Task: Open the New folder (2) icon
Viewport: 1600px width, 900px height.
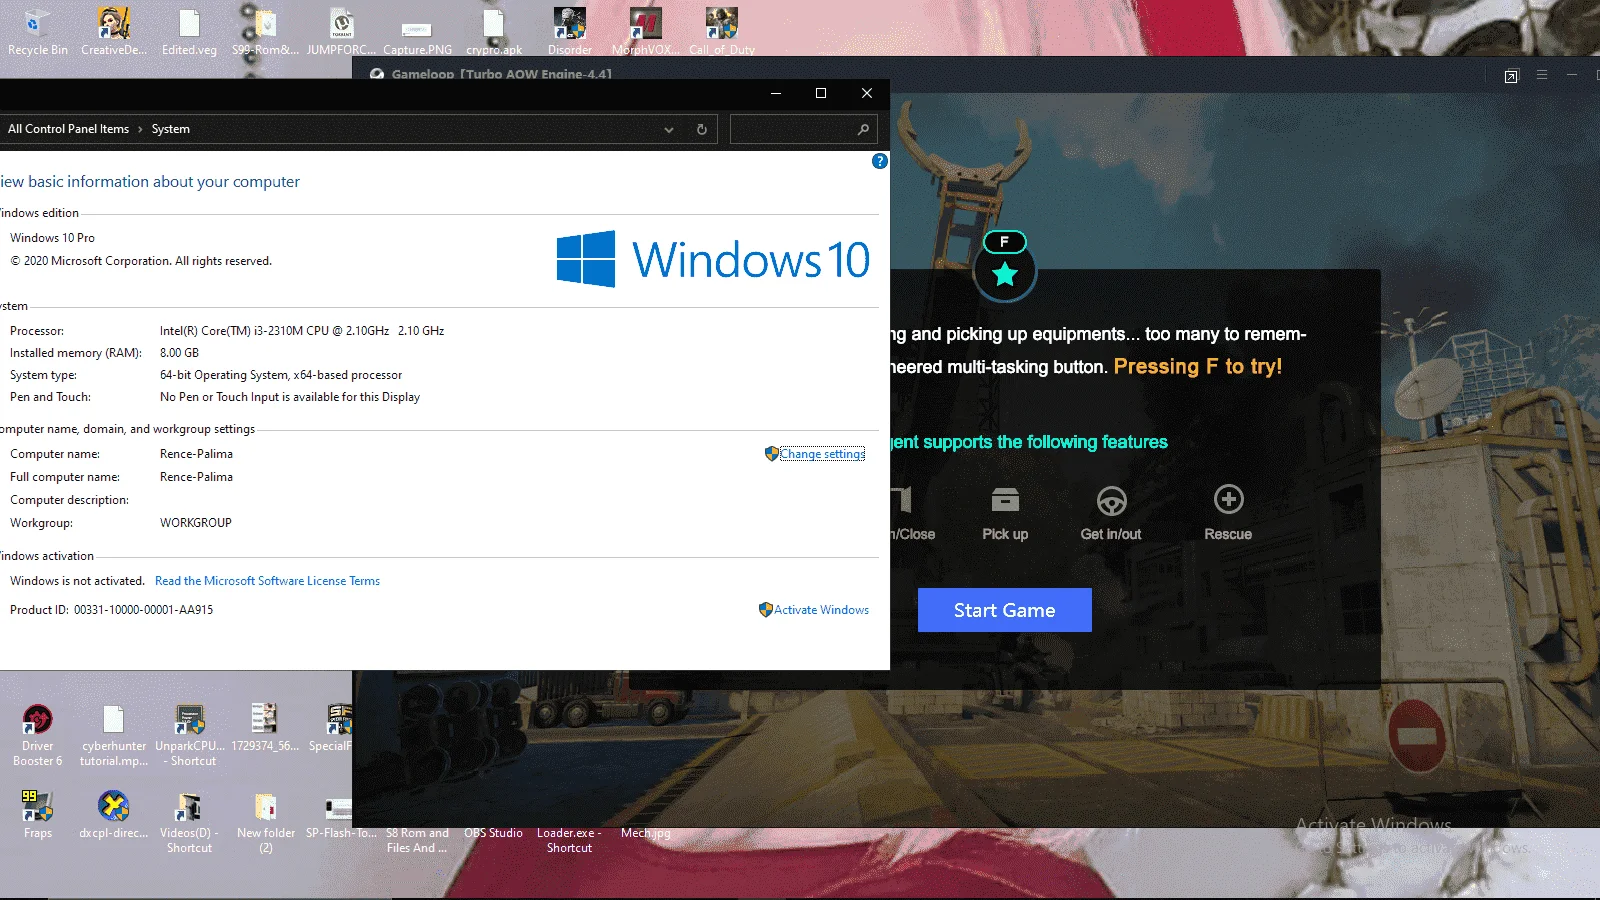Action: (265, 822)
